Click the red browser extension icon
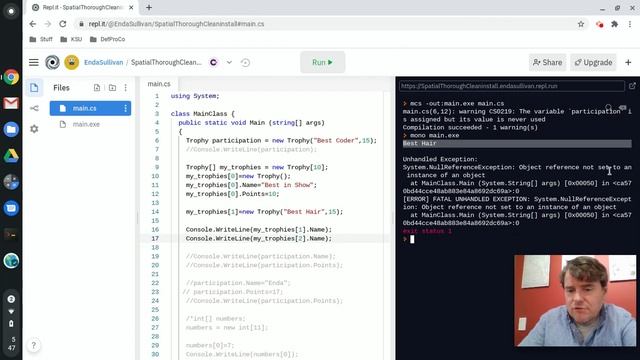640x360 pixels. click(600, 24)
